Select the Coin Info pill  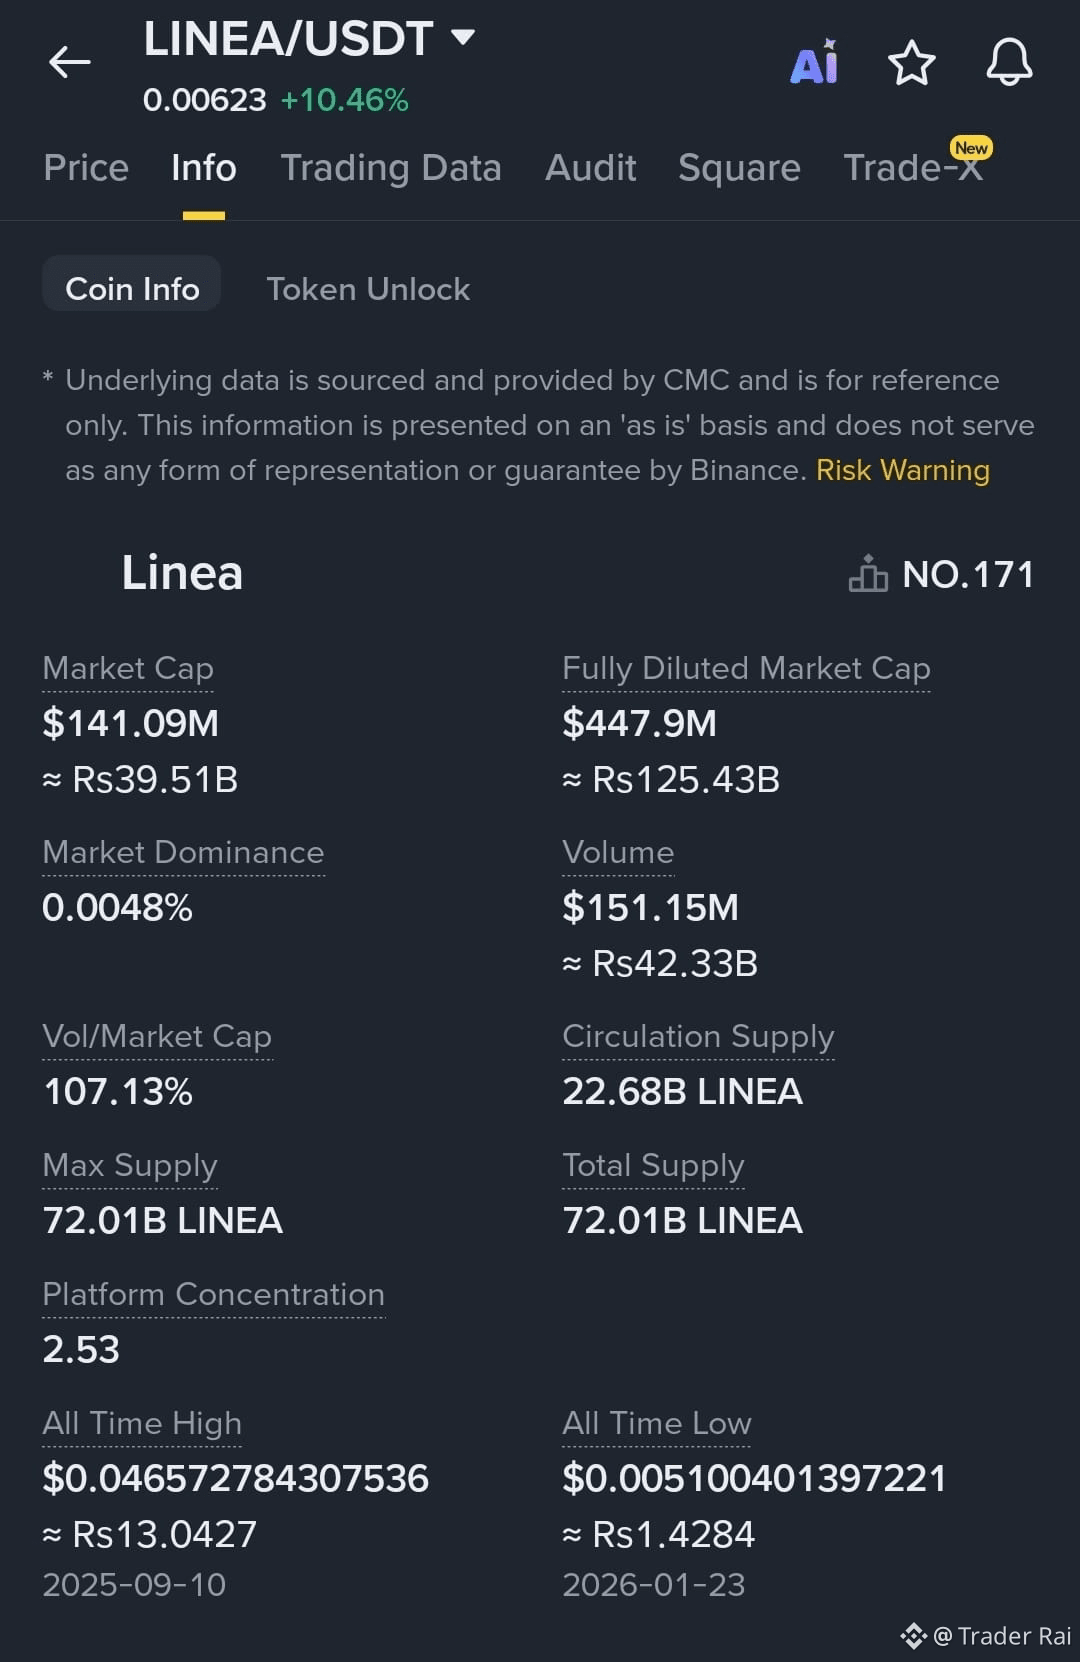132,289
